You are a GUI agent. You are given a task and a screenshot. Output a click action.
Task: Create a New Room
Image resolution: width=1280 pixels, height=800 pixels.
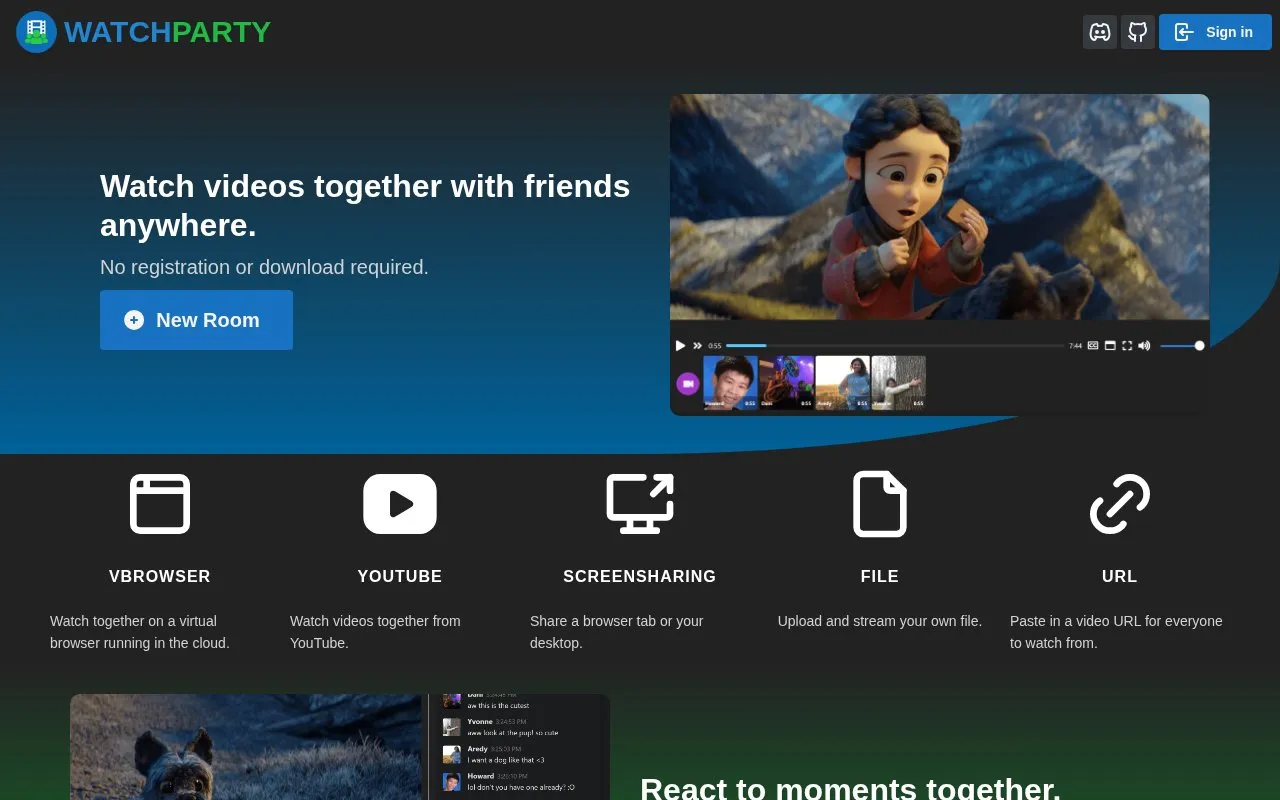click(196, 320)
